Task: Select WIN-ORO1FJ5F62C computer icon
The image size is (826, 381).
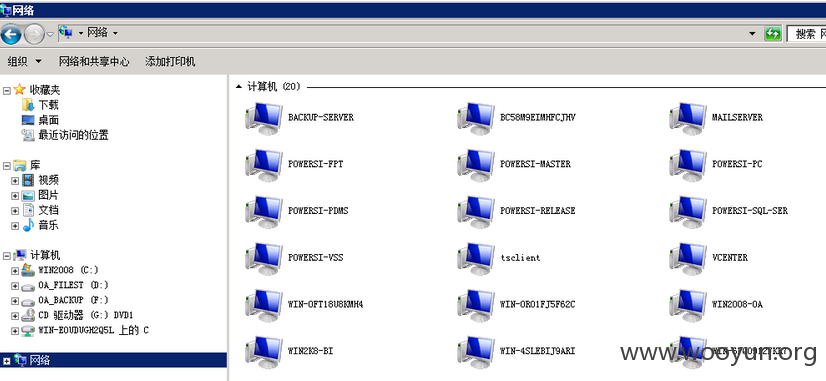Action: pos(476,305)
